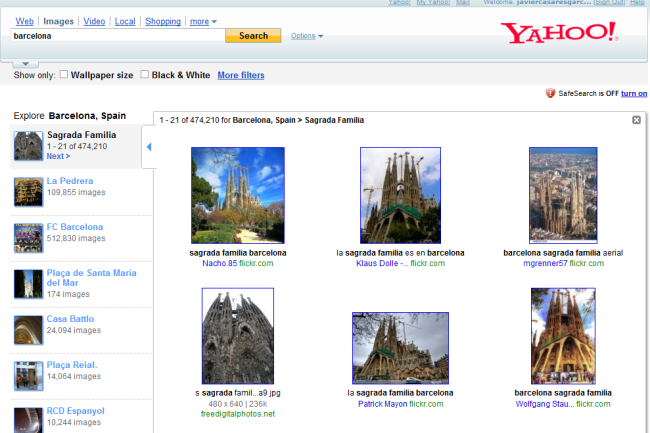
Task: Click the La Pedrera sidebar thumbnail
Action: pos(28,192)
